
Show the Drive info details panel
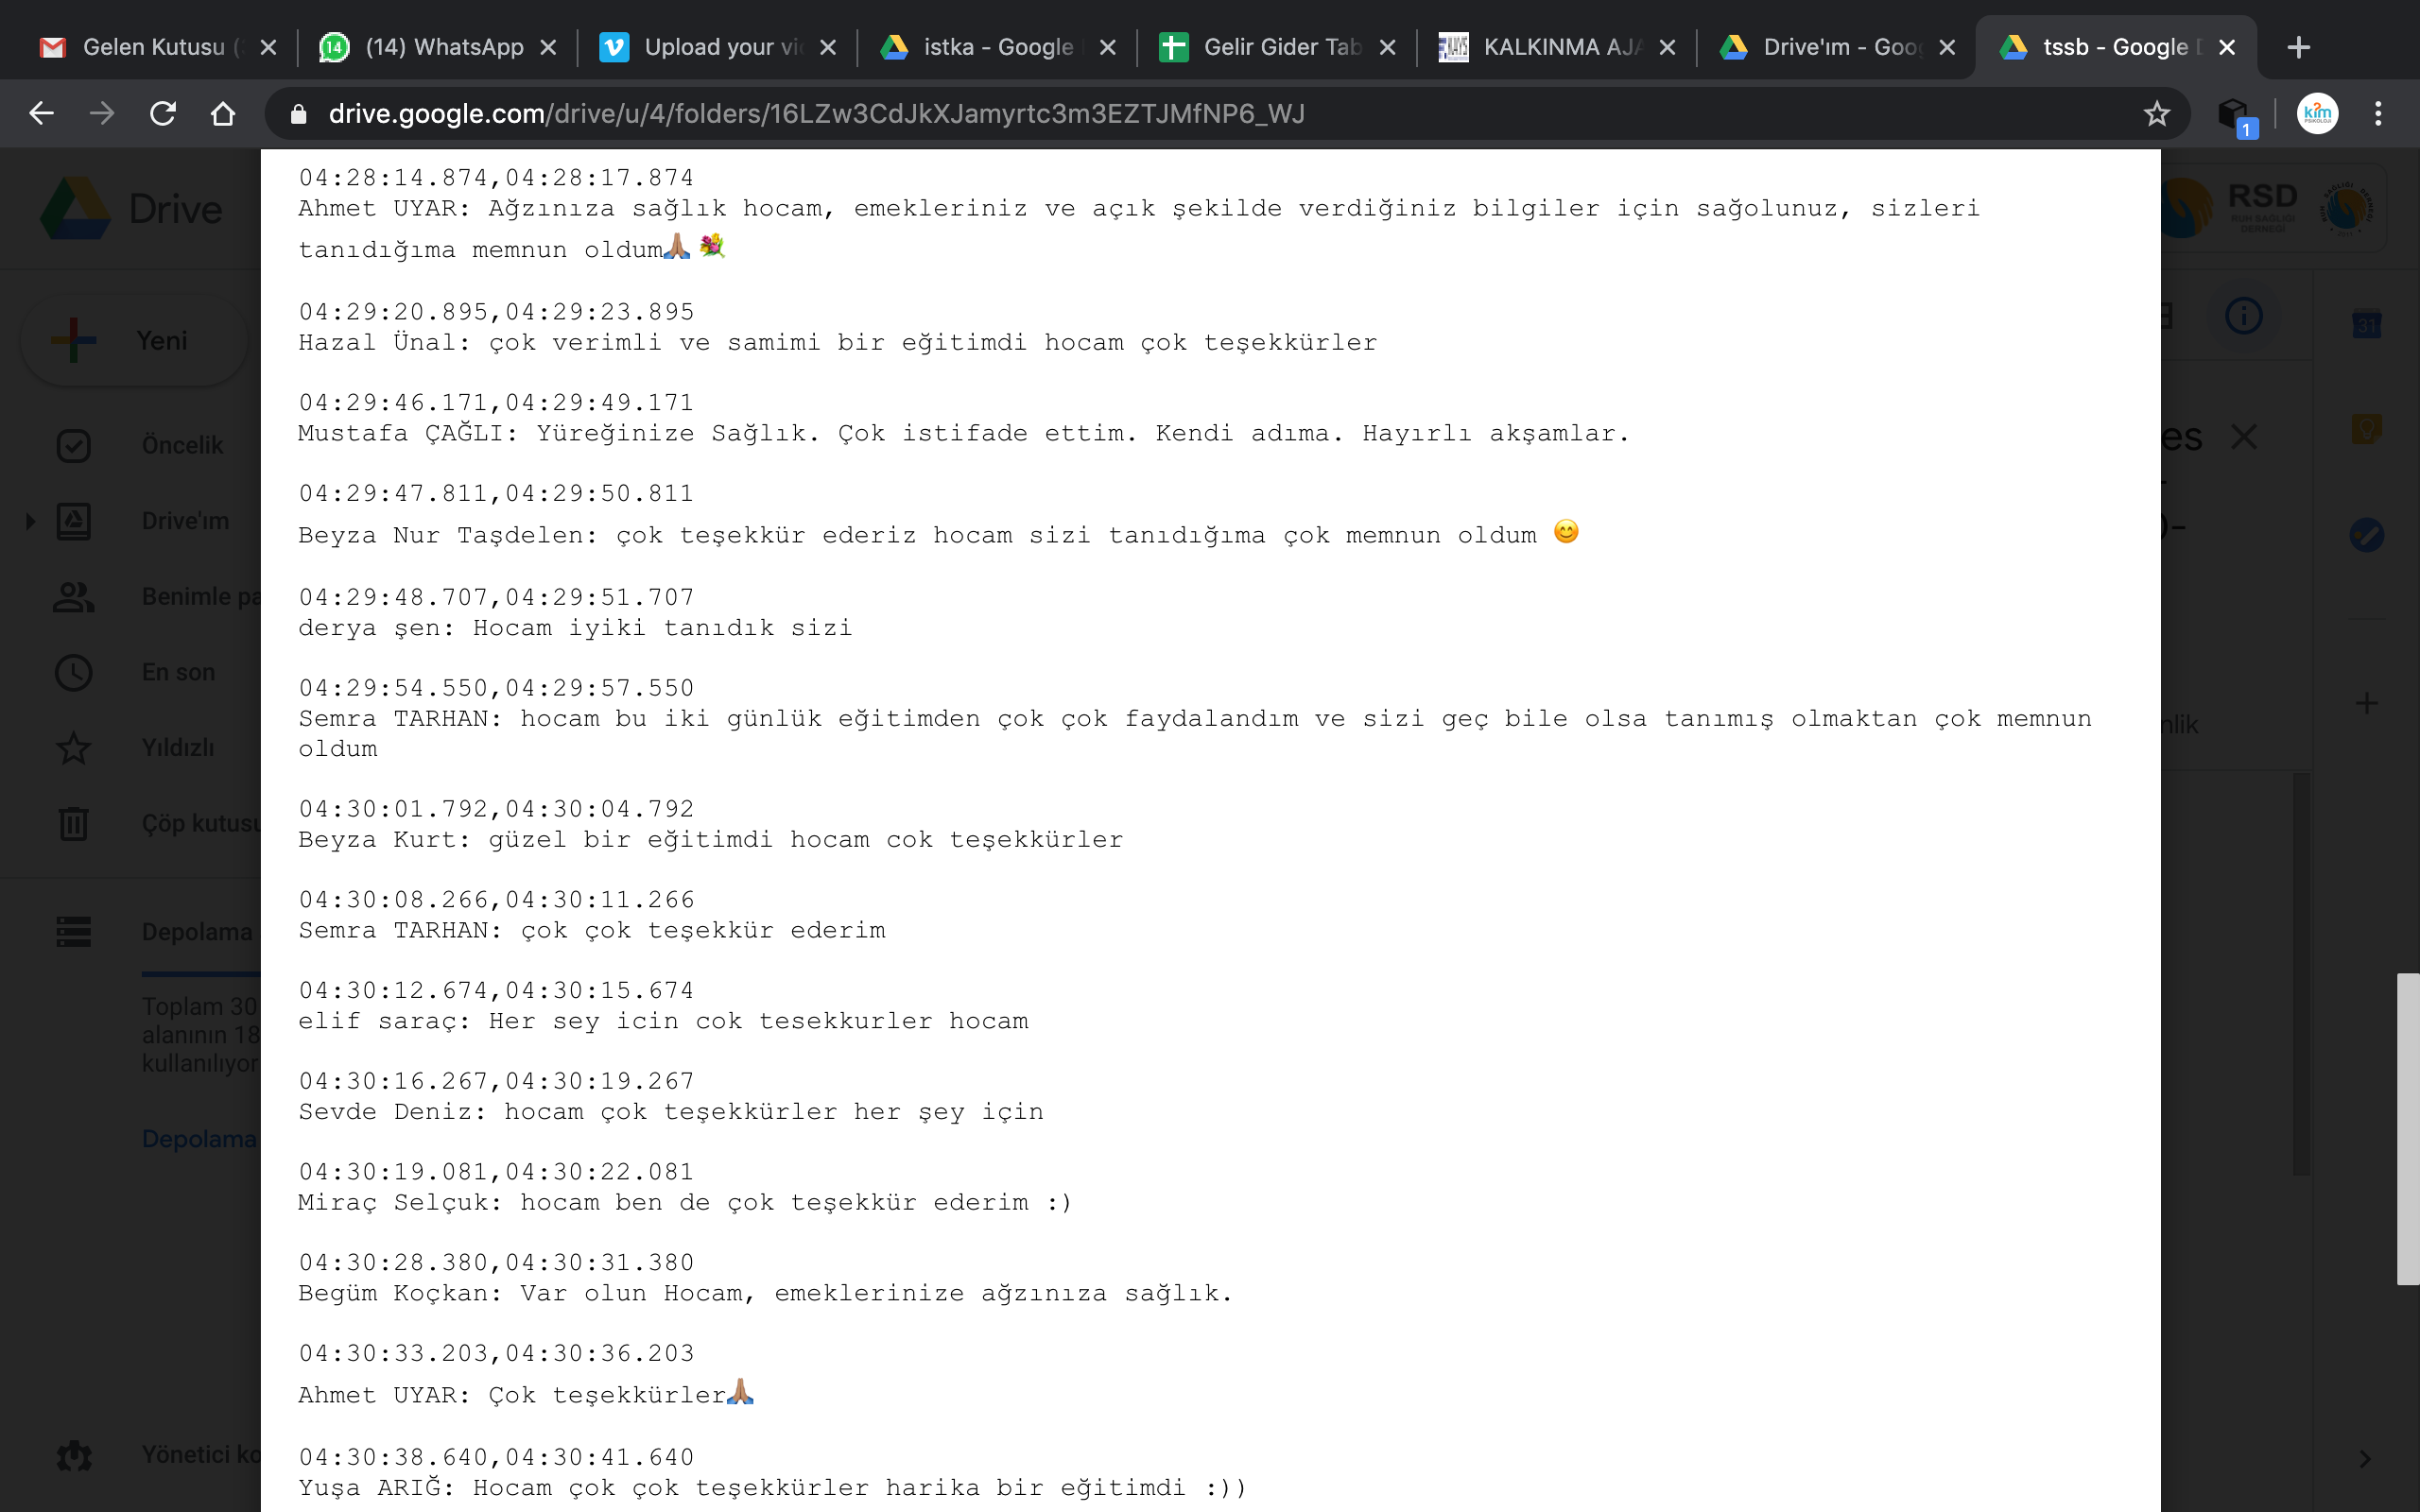point(2244,316)
